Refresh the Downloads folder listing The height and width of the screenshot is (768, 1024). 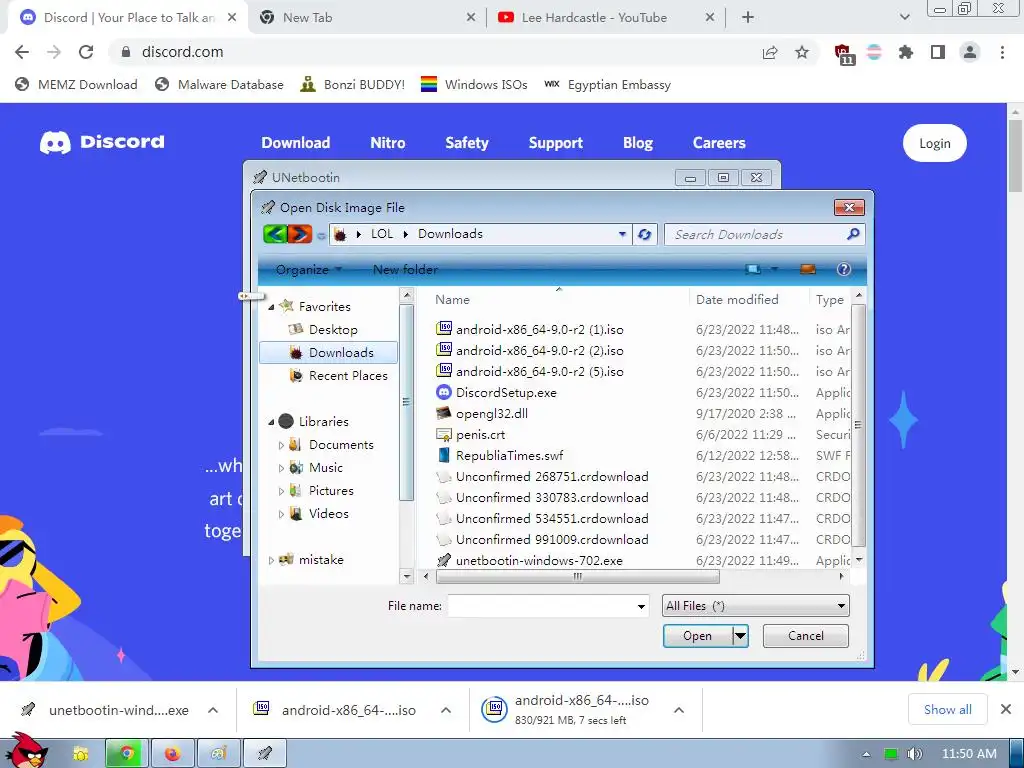coord(644,234)
